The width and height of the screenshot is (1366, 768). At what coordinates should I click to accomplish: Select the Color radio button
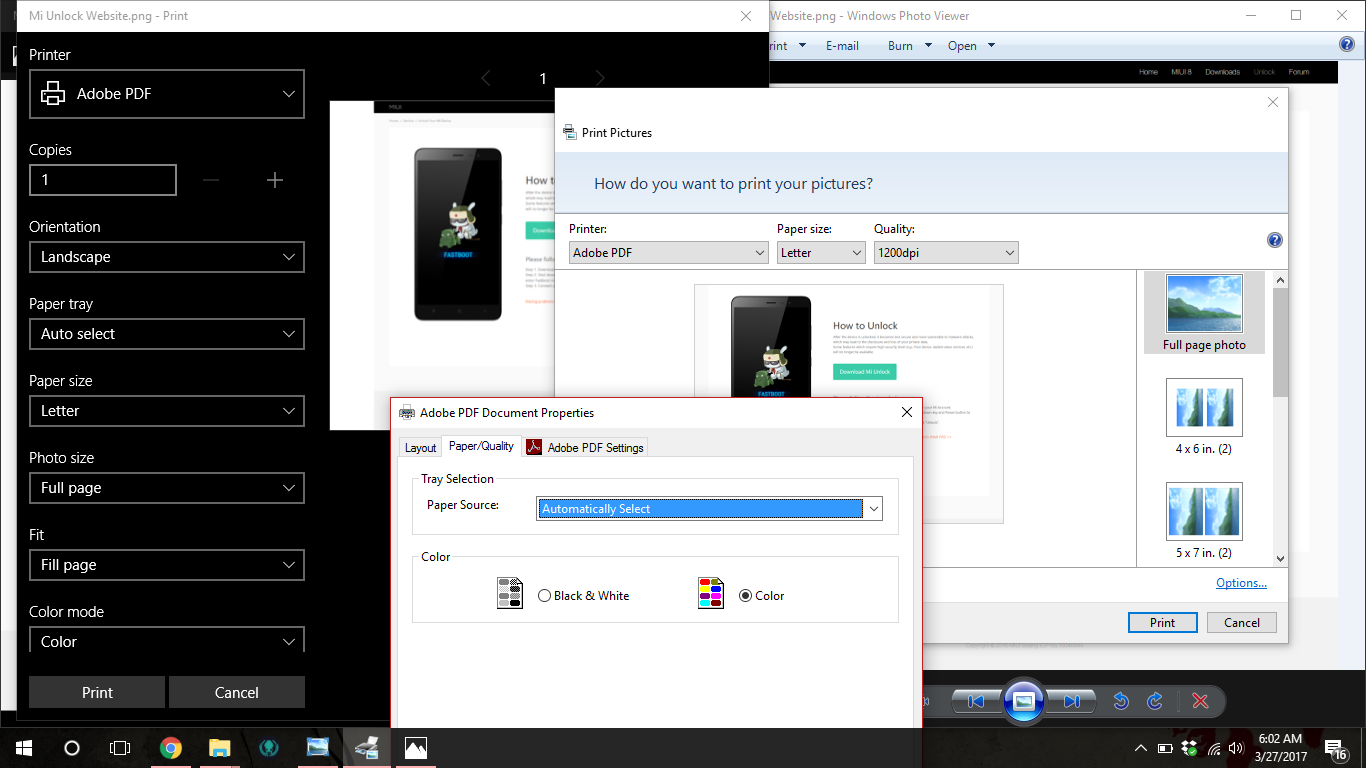pos(745,595)
